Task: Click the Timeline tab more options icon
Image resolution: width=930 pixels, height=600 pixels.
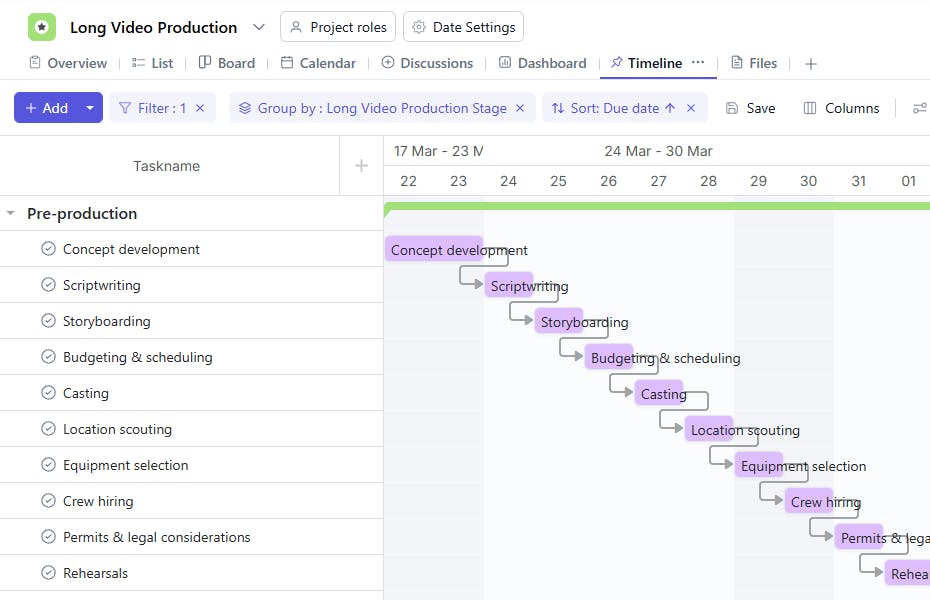Action: coord(698,62)
